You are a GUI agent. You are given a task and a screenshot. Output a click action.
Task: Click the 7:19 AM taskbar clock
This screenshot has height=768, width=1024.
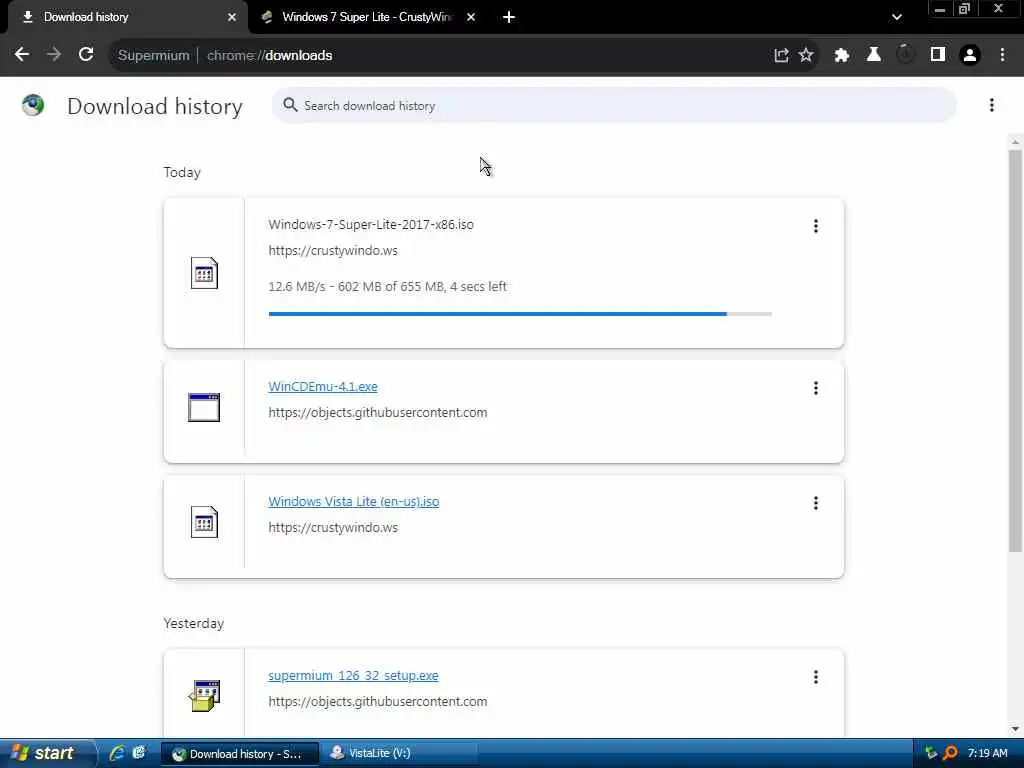(987, 753)
